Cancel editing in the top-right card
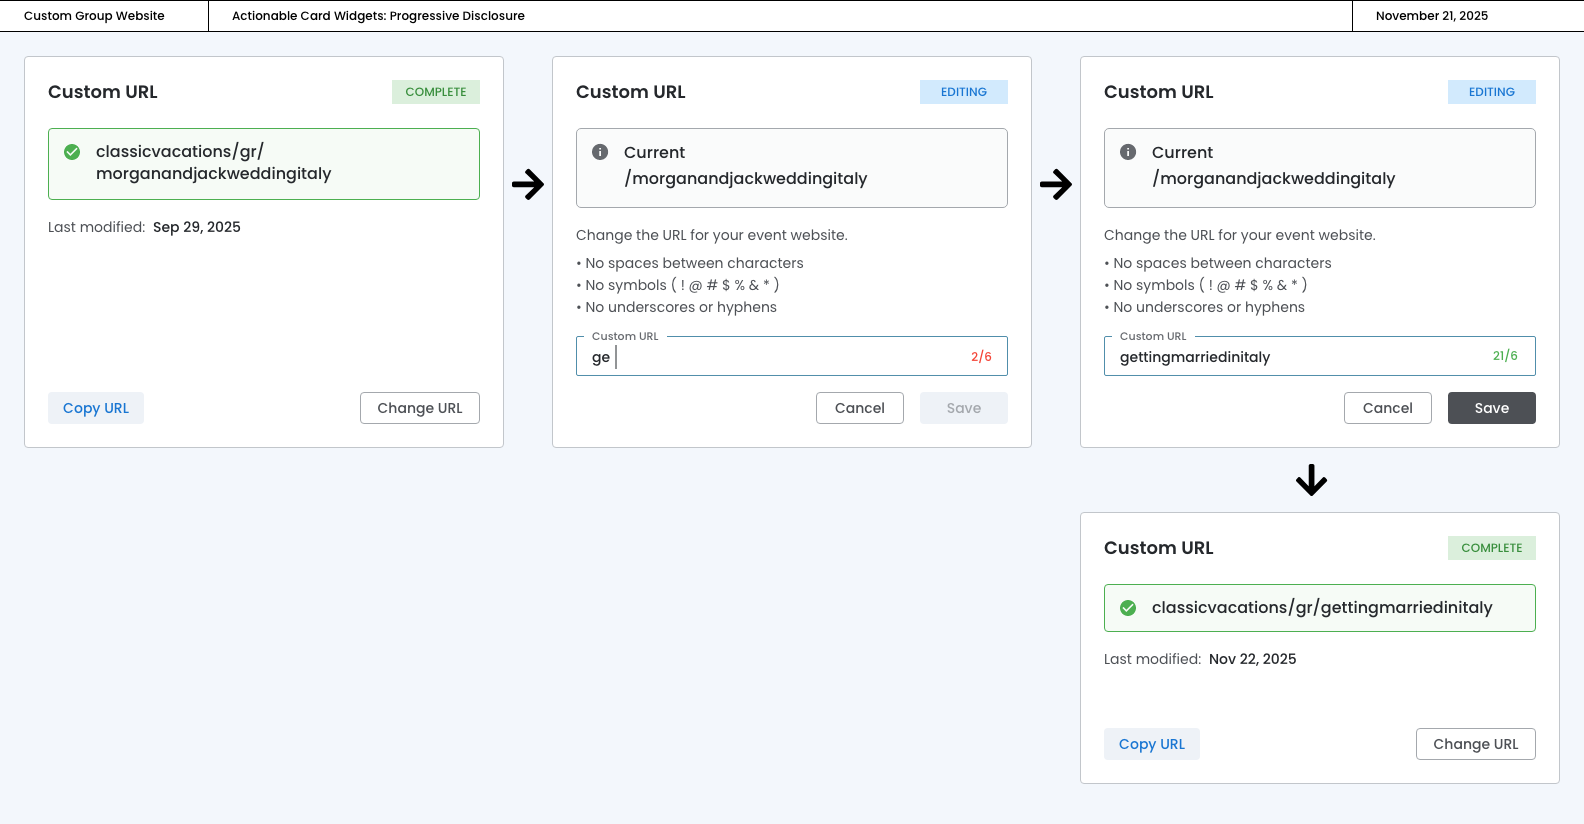Viewport: 1584px width, 824px height. [x=1387, y=408]
